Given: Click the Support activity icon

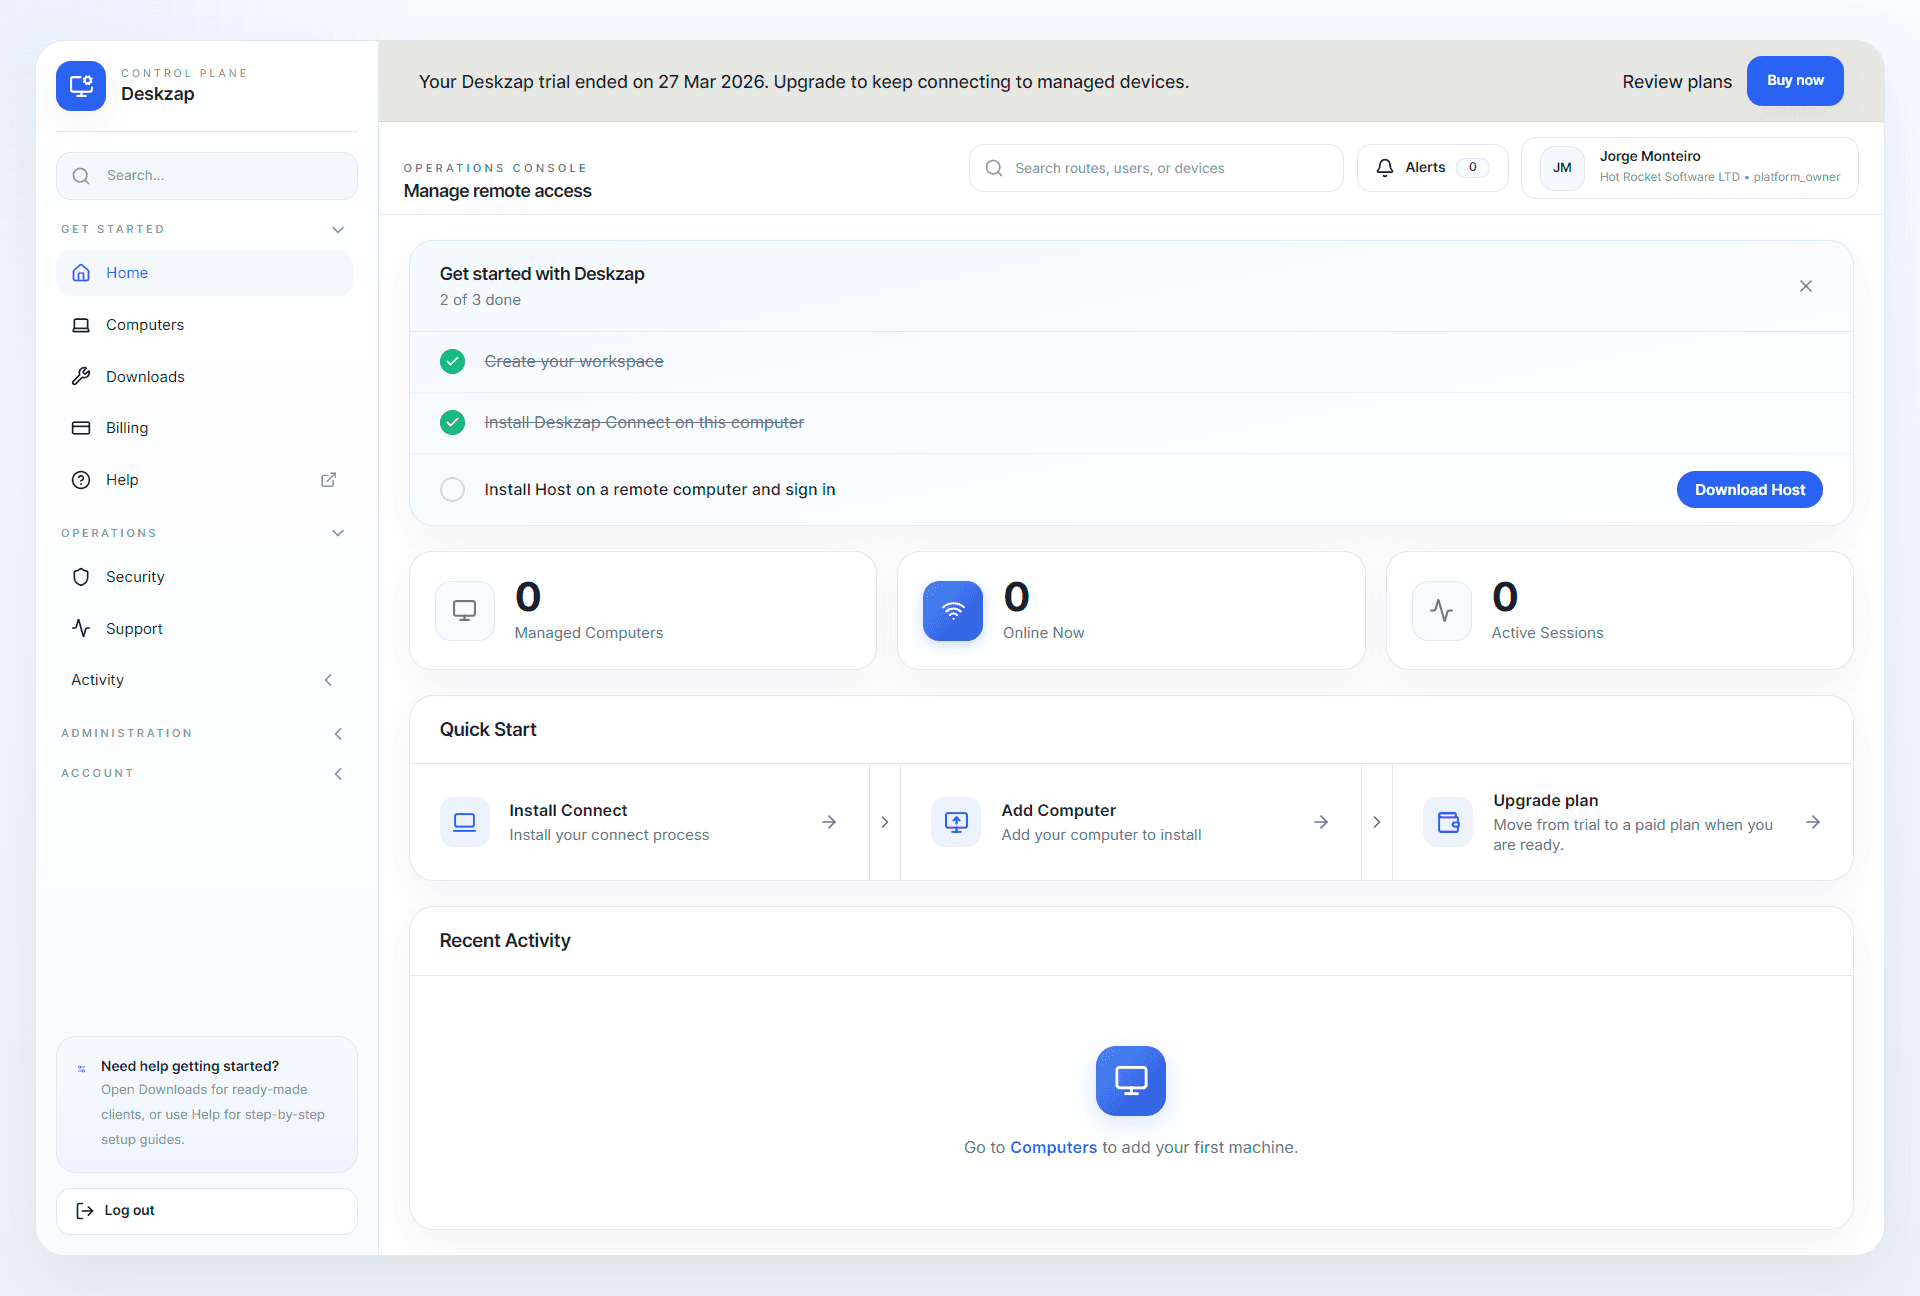Looking at the screenshot, I should [81, 628].
